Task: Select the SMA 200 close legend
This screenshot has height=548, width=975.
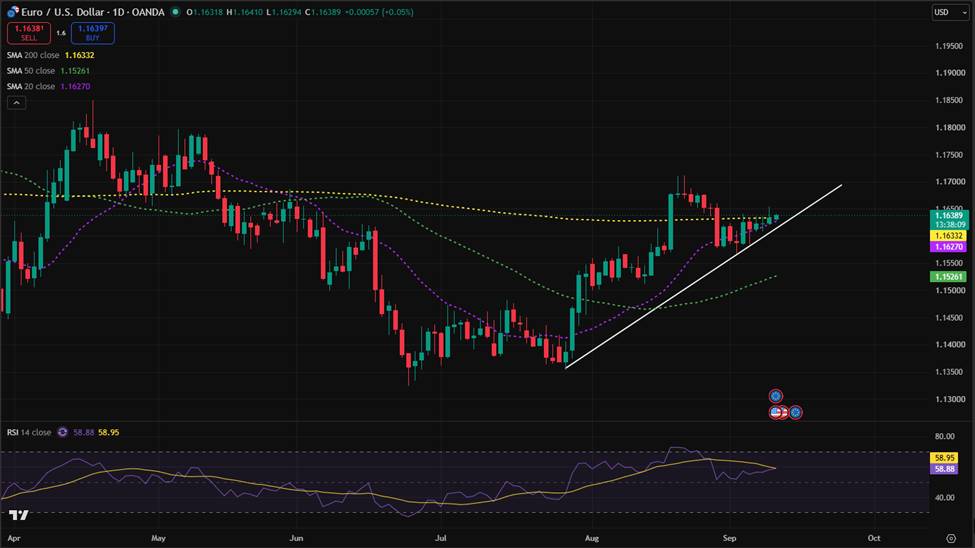Action: coord(33,55)
